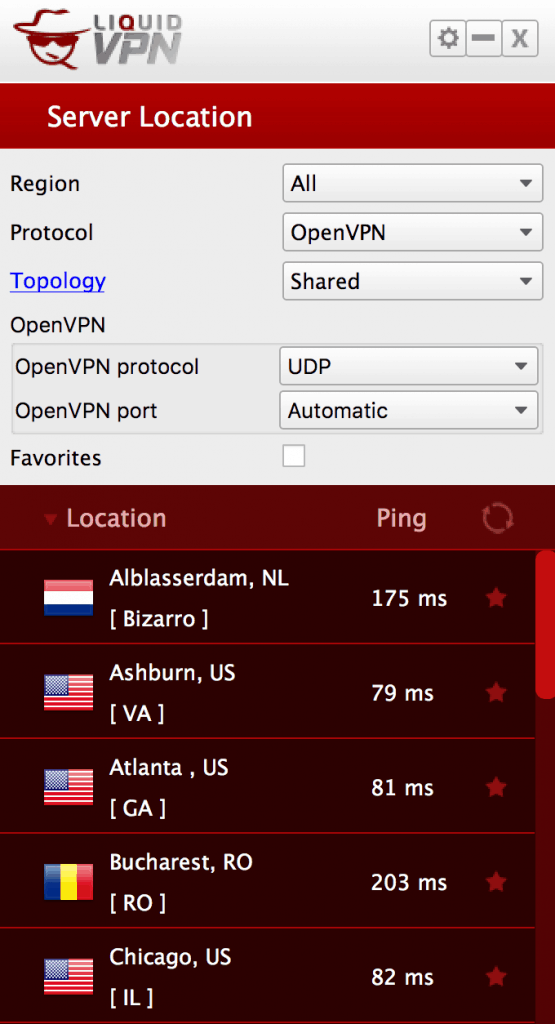Select OpenVPN protocol UDP dropdown
555x1024 pixels.
point(409,366)
